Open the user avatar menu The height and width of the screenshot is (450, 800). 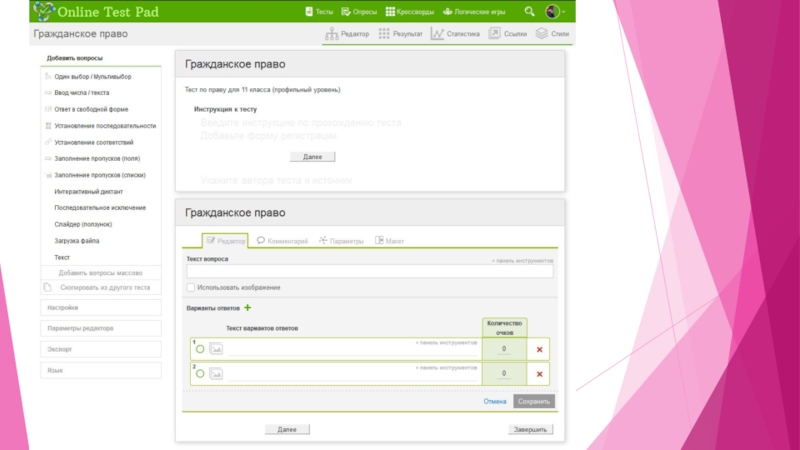pos(555,11)
